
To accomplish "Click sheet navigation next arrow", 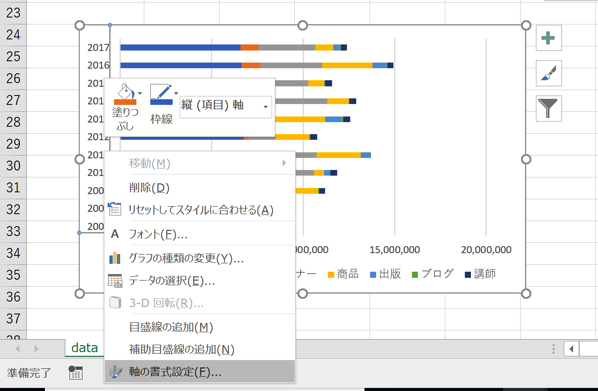I will click(x=36, y=348).
